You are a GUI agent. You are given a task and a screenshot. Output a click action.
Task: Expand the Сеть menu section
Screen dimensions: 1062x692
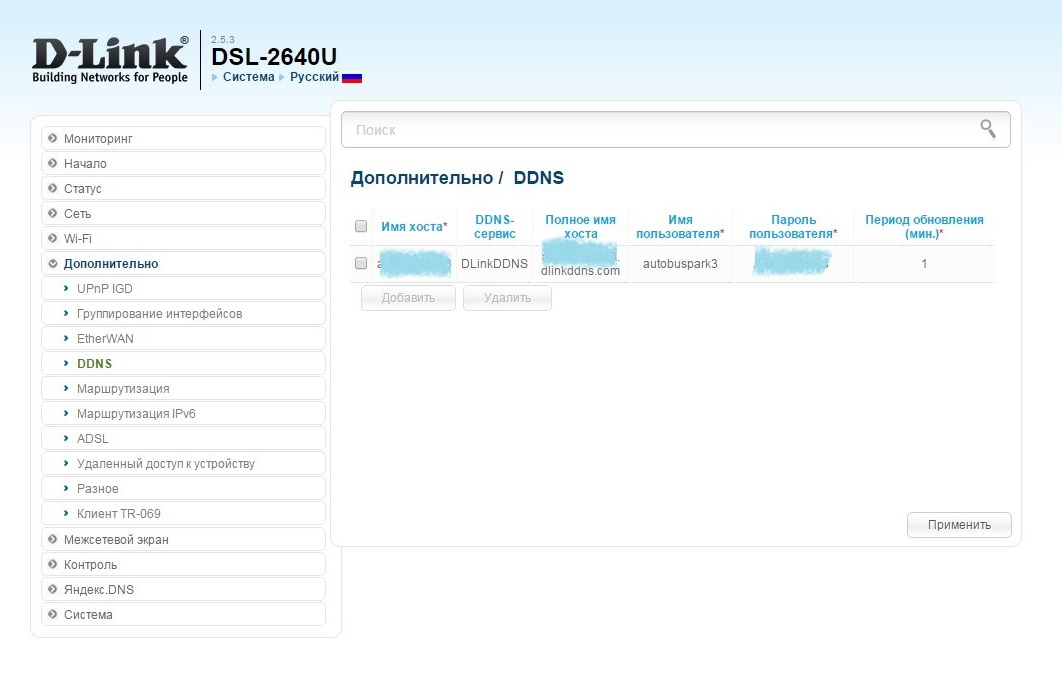point(77,213)
